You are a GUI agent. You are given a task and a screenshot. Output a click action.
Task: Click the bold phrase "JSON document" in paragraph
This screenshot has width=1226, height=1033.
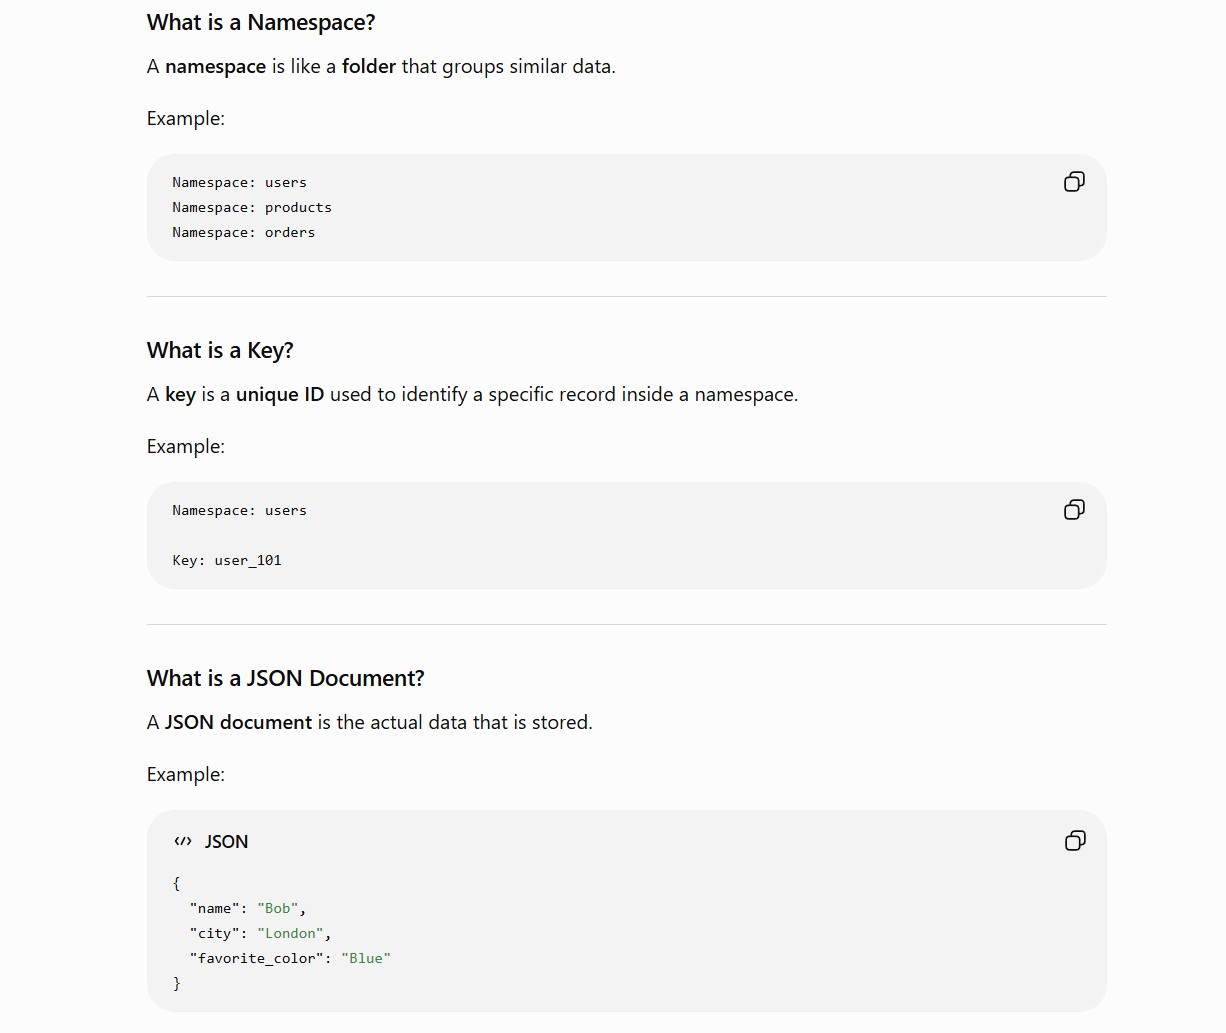click(x=238, y=722)
